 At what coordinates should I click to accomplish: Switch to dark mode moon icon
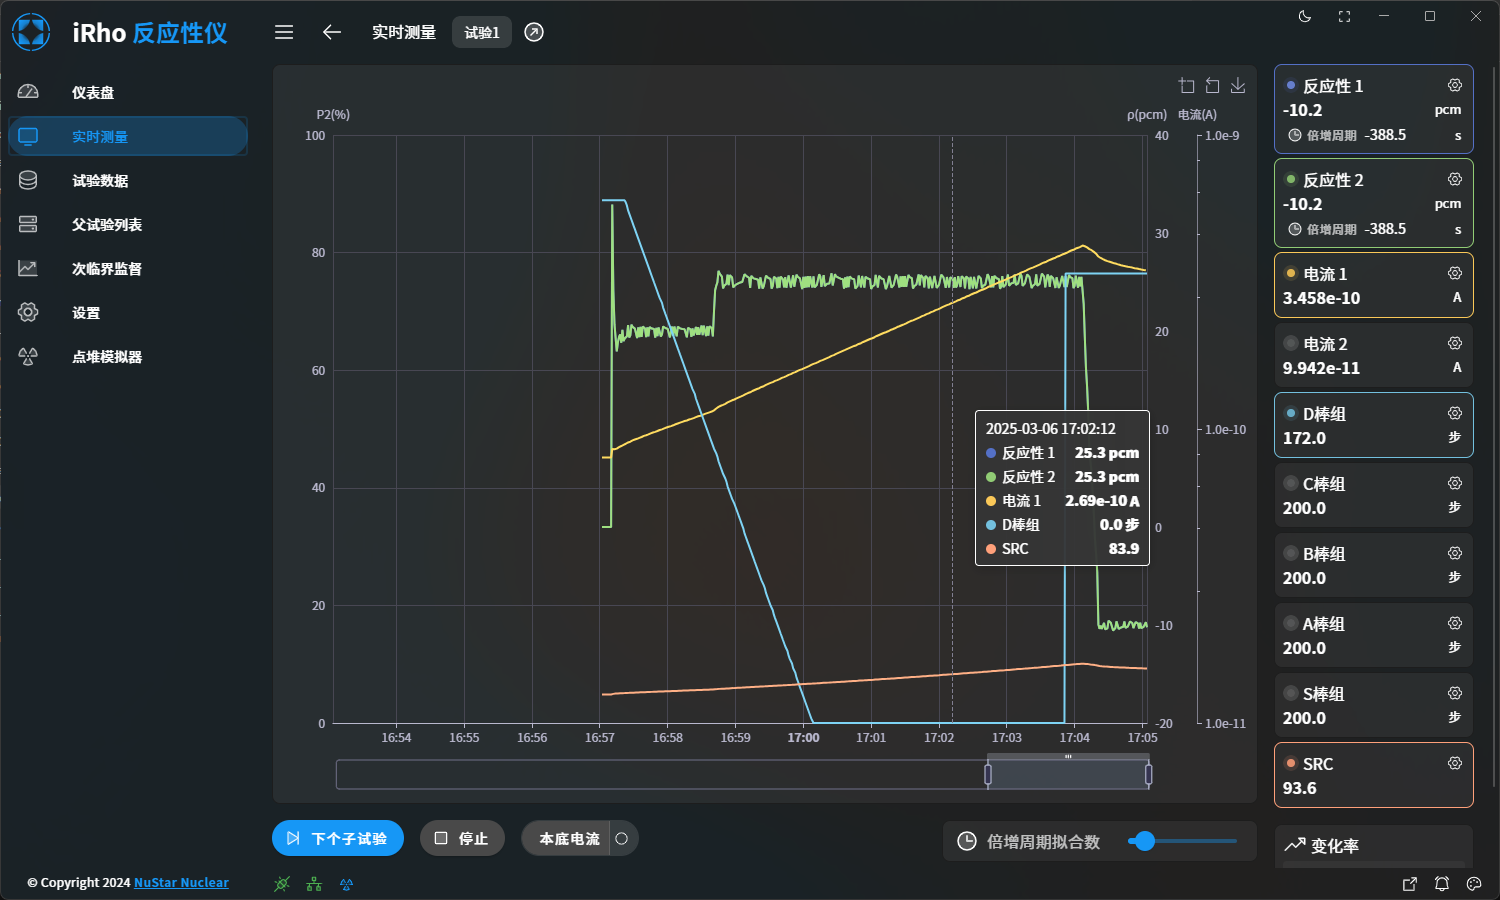point(1305,16)
